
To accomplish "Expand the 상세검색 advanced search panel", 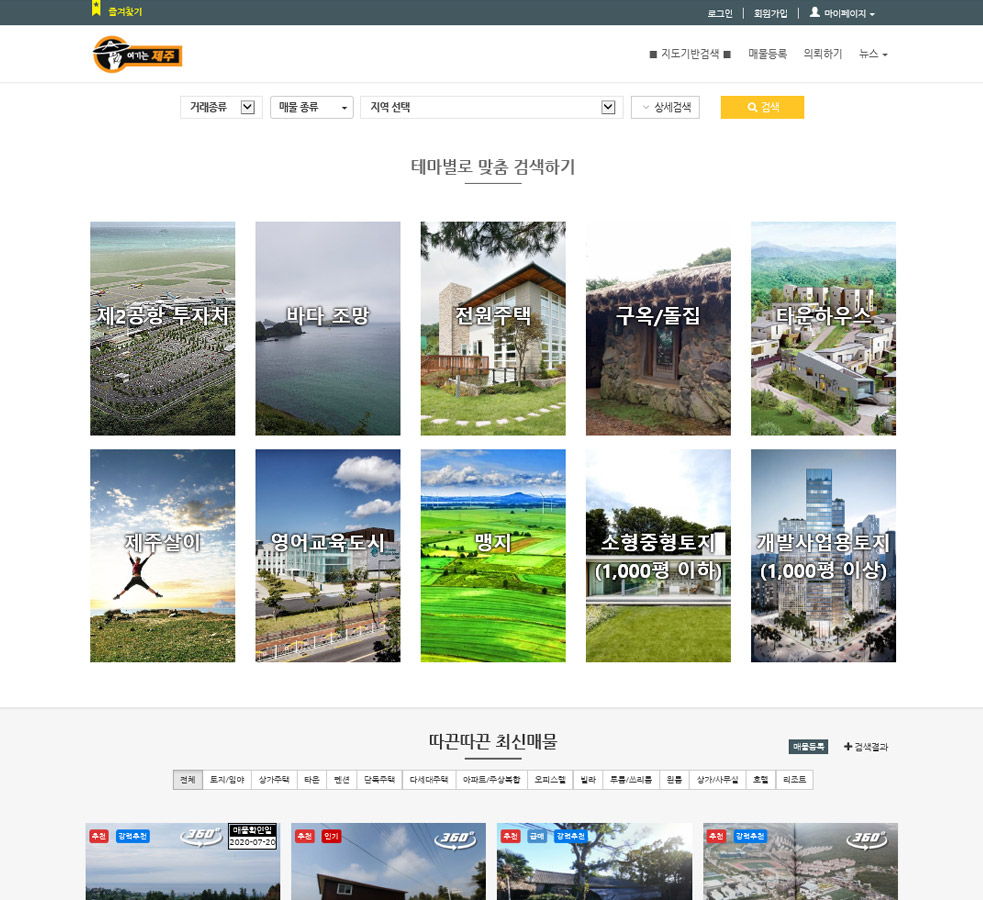I will 665,107.
